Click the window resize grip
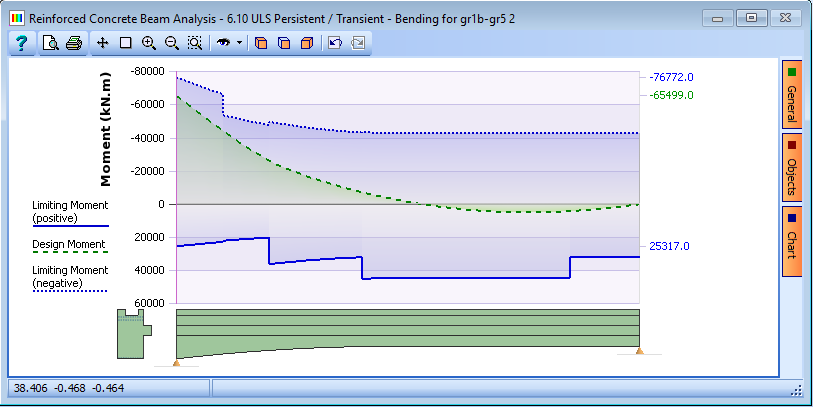 pyautogui.click(x=797, y=390)
